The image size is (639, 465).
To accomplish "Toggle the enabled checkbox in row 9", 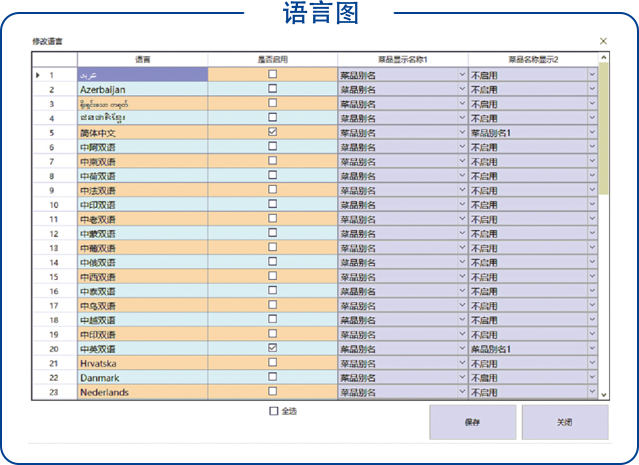I will (273, 190).
